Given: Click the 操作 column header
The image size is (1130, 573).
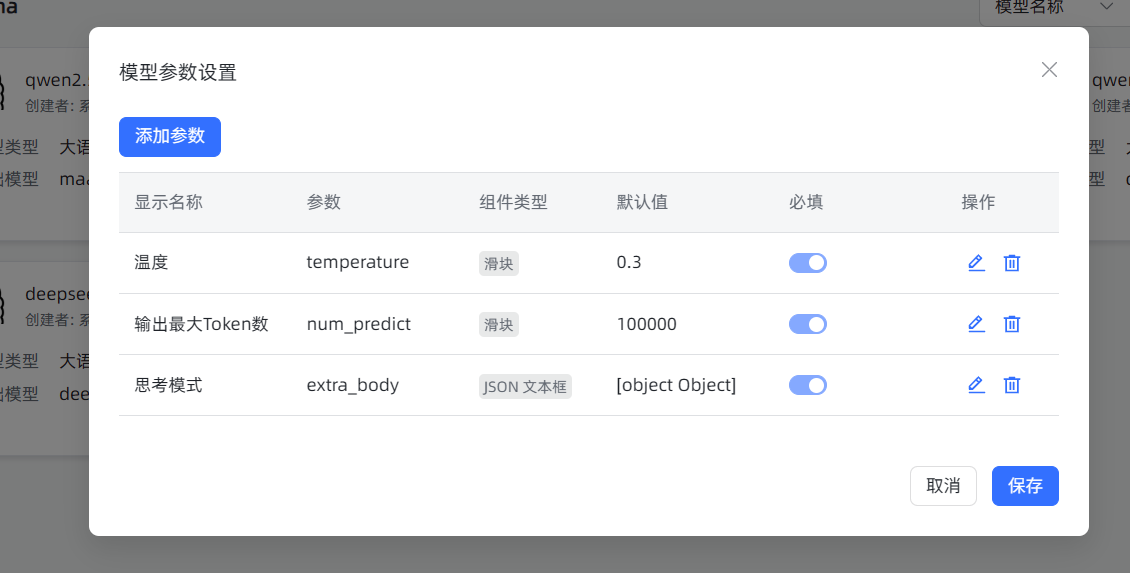Looking at the screenshot, I should (978, 202).
